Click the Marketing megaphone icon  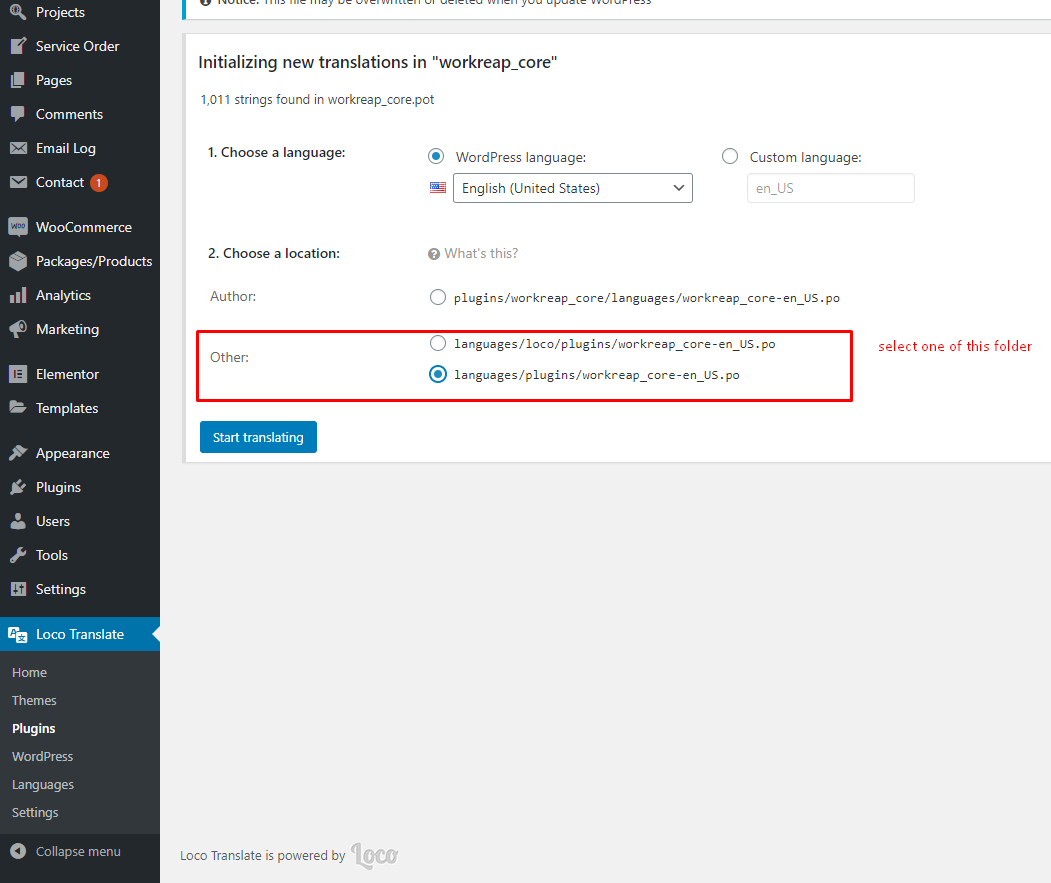coord(18,329)
